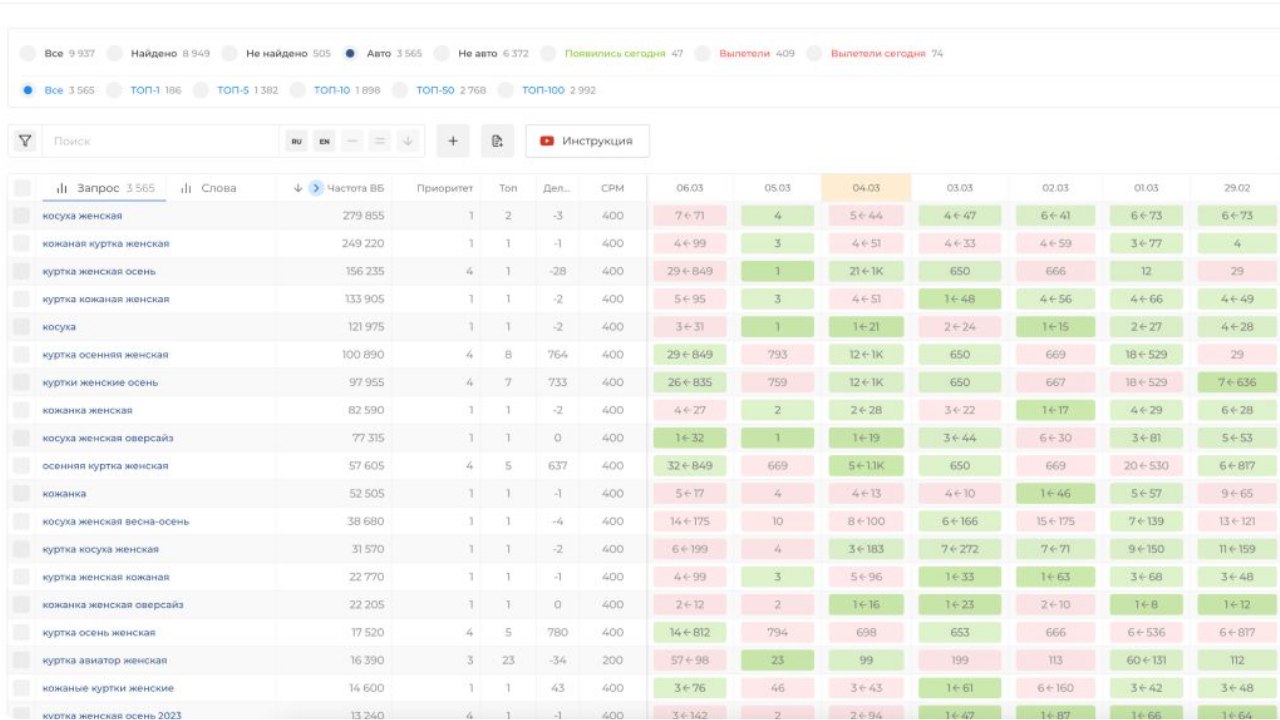Toggle the RU language filter
Viewport: 1280px width, 720px height.
(297, 141)
